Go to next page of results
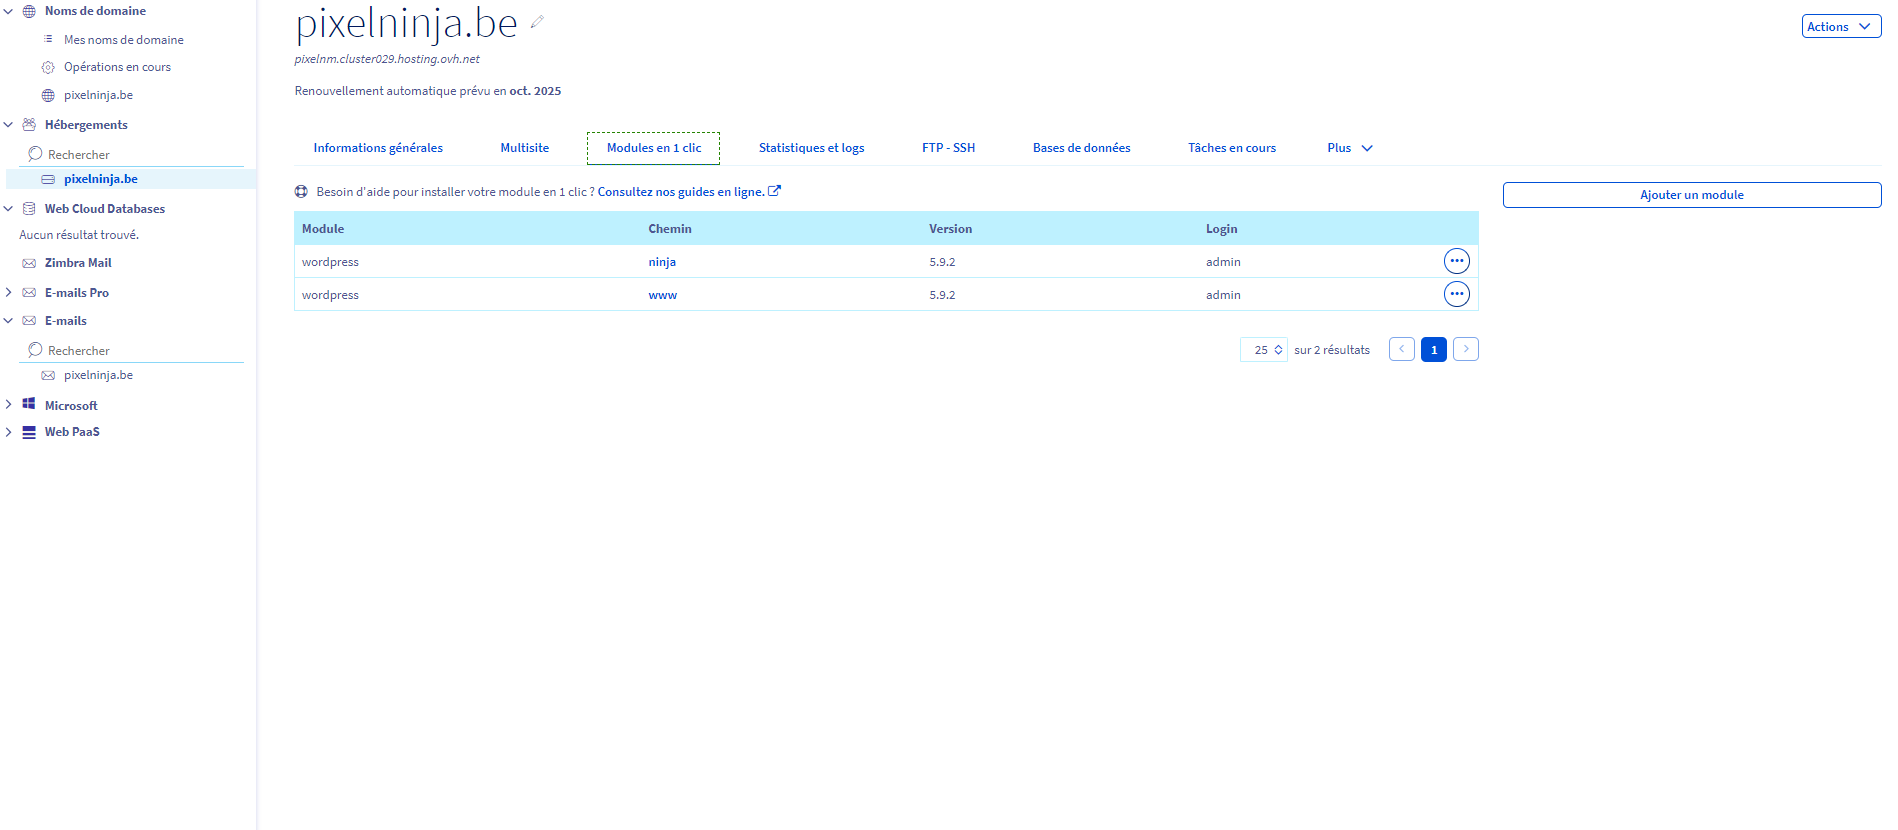Viewport: 1898px width, 830px height. tap(1465, 349)
